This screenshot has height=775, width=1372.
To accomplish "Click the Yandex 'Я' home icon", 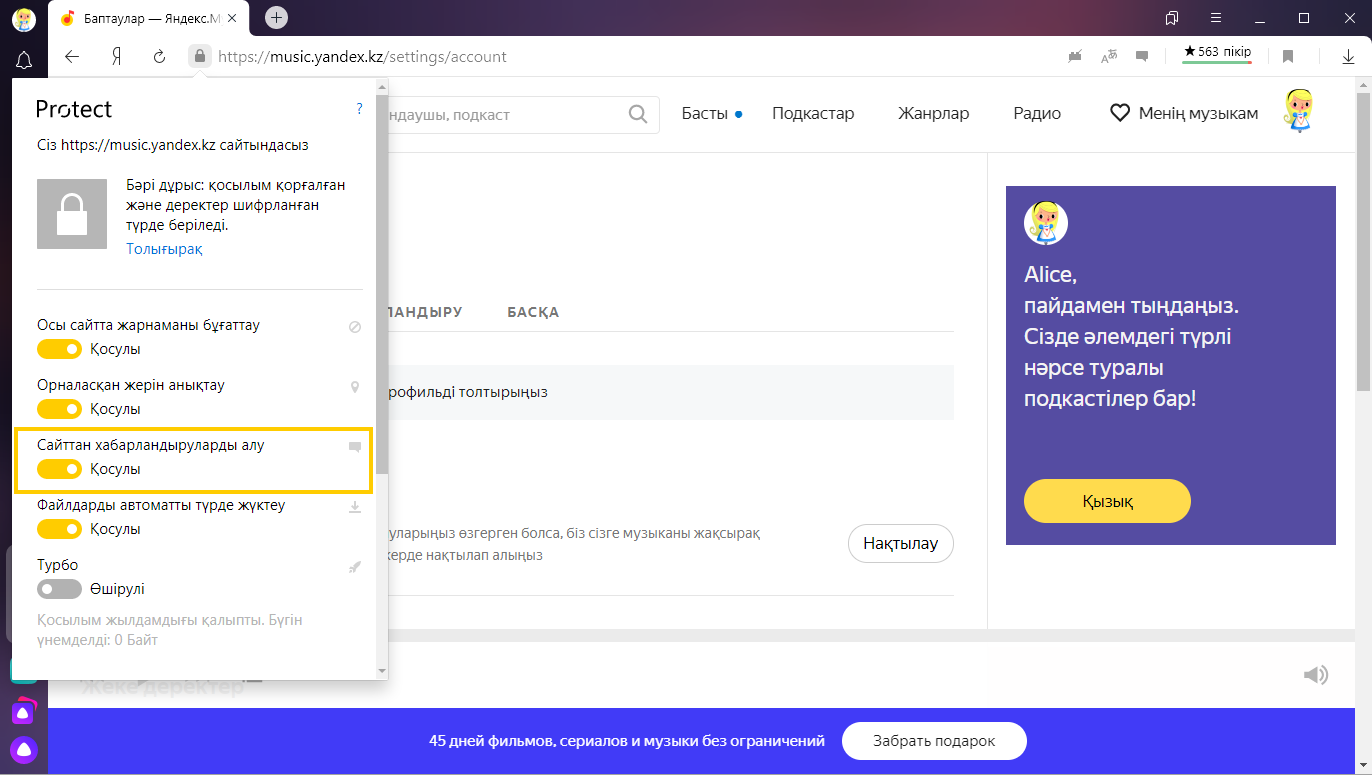I will [x=116, y=57].
